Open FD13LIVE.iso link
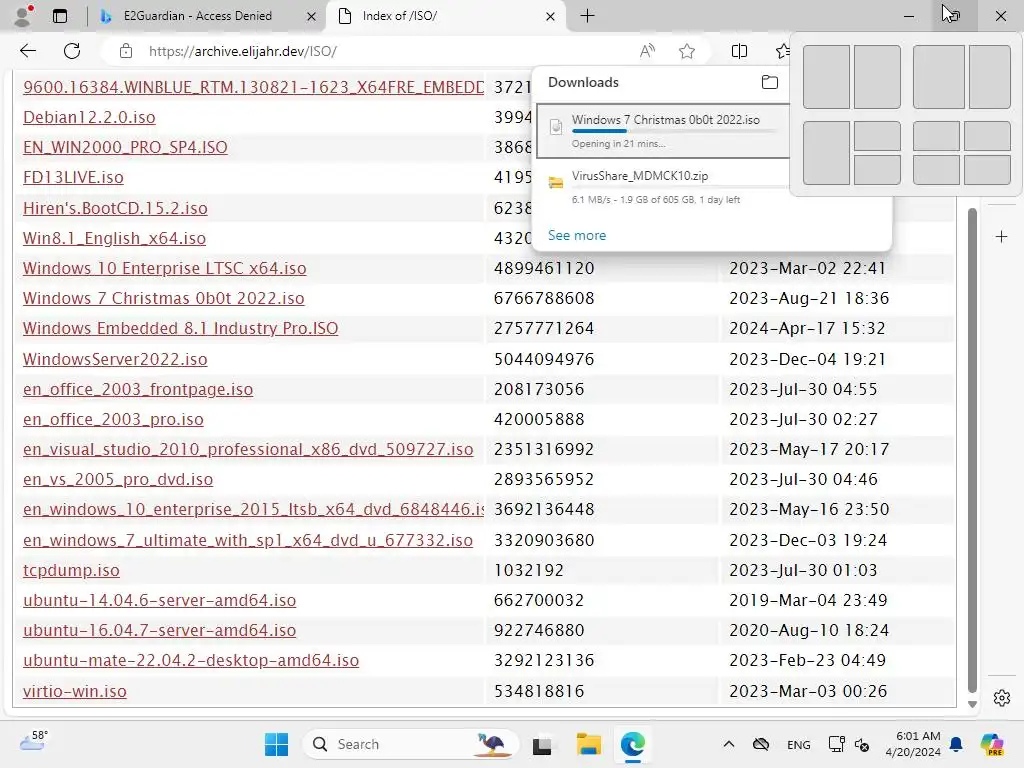1024x768 pixels. pos(73,177)
